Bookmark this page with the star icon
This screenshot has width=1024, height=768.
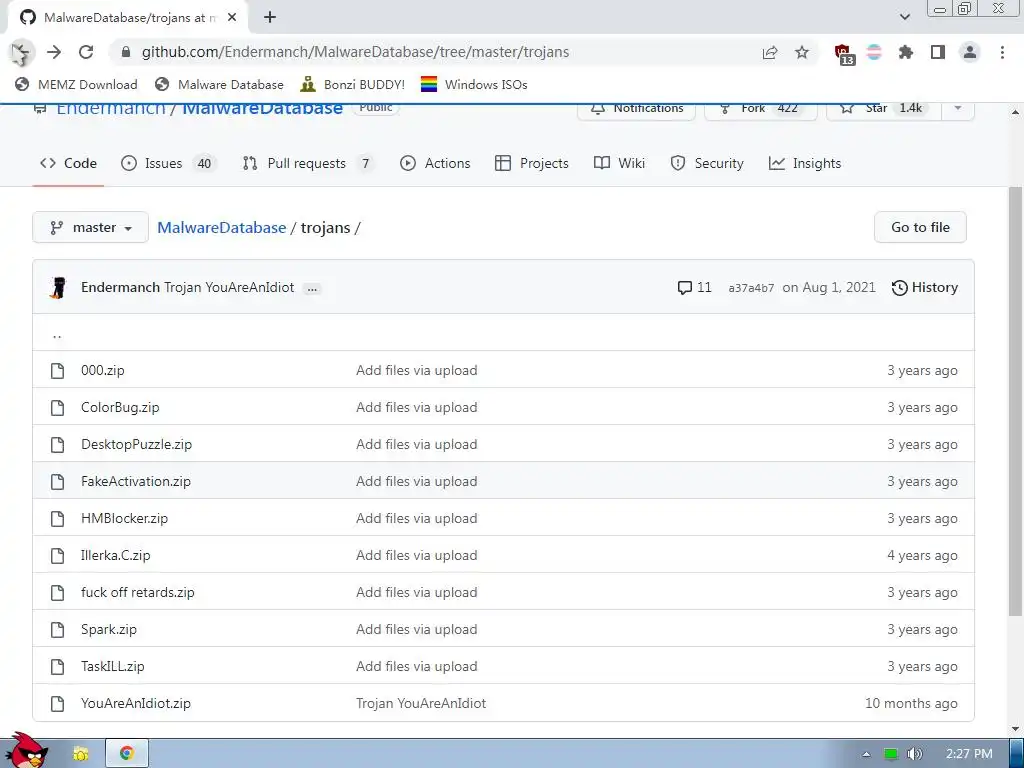pyautogui.click(x=802, y=52)
